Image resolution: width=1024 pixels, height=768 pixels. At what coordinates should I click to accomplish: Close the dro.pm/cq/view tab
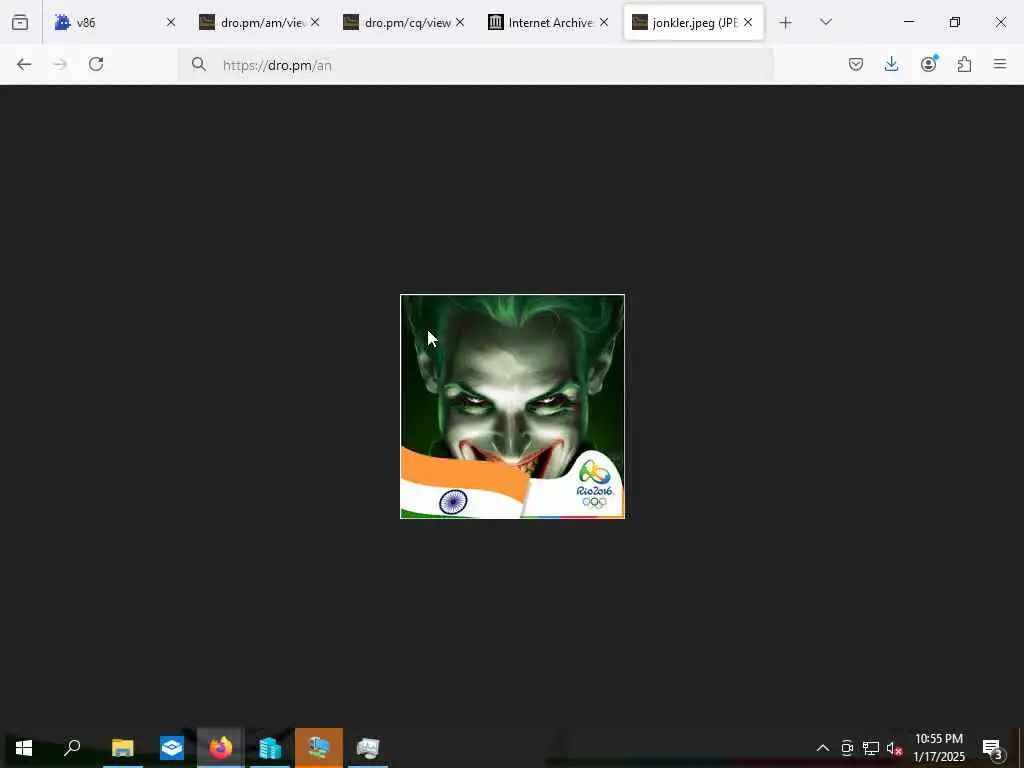click(x=460, y=23)
